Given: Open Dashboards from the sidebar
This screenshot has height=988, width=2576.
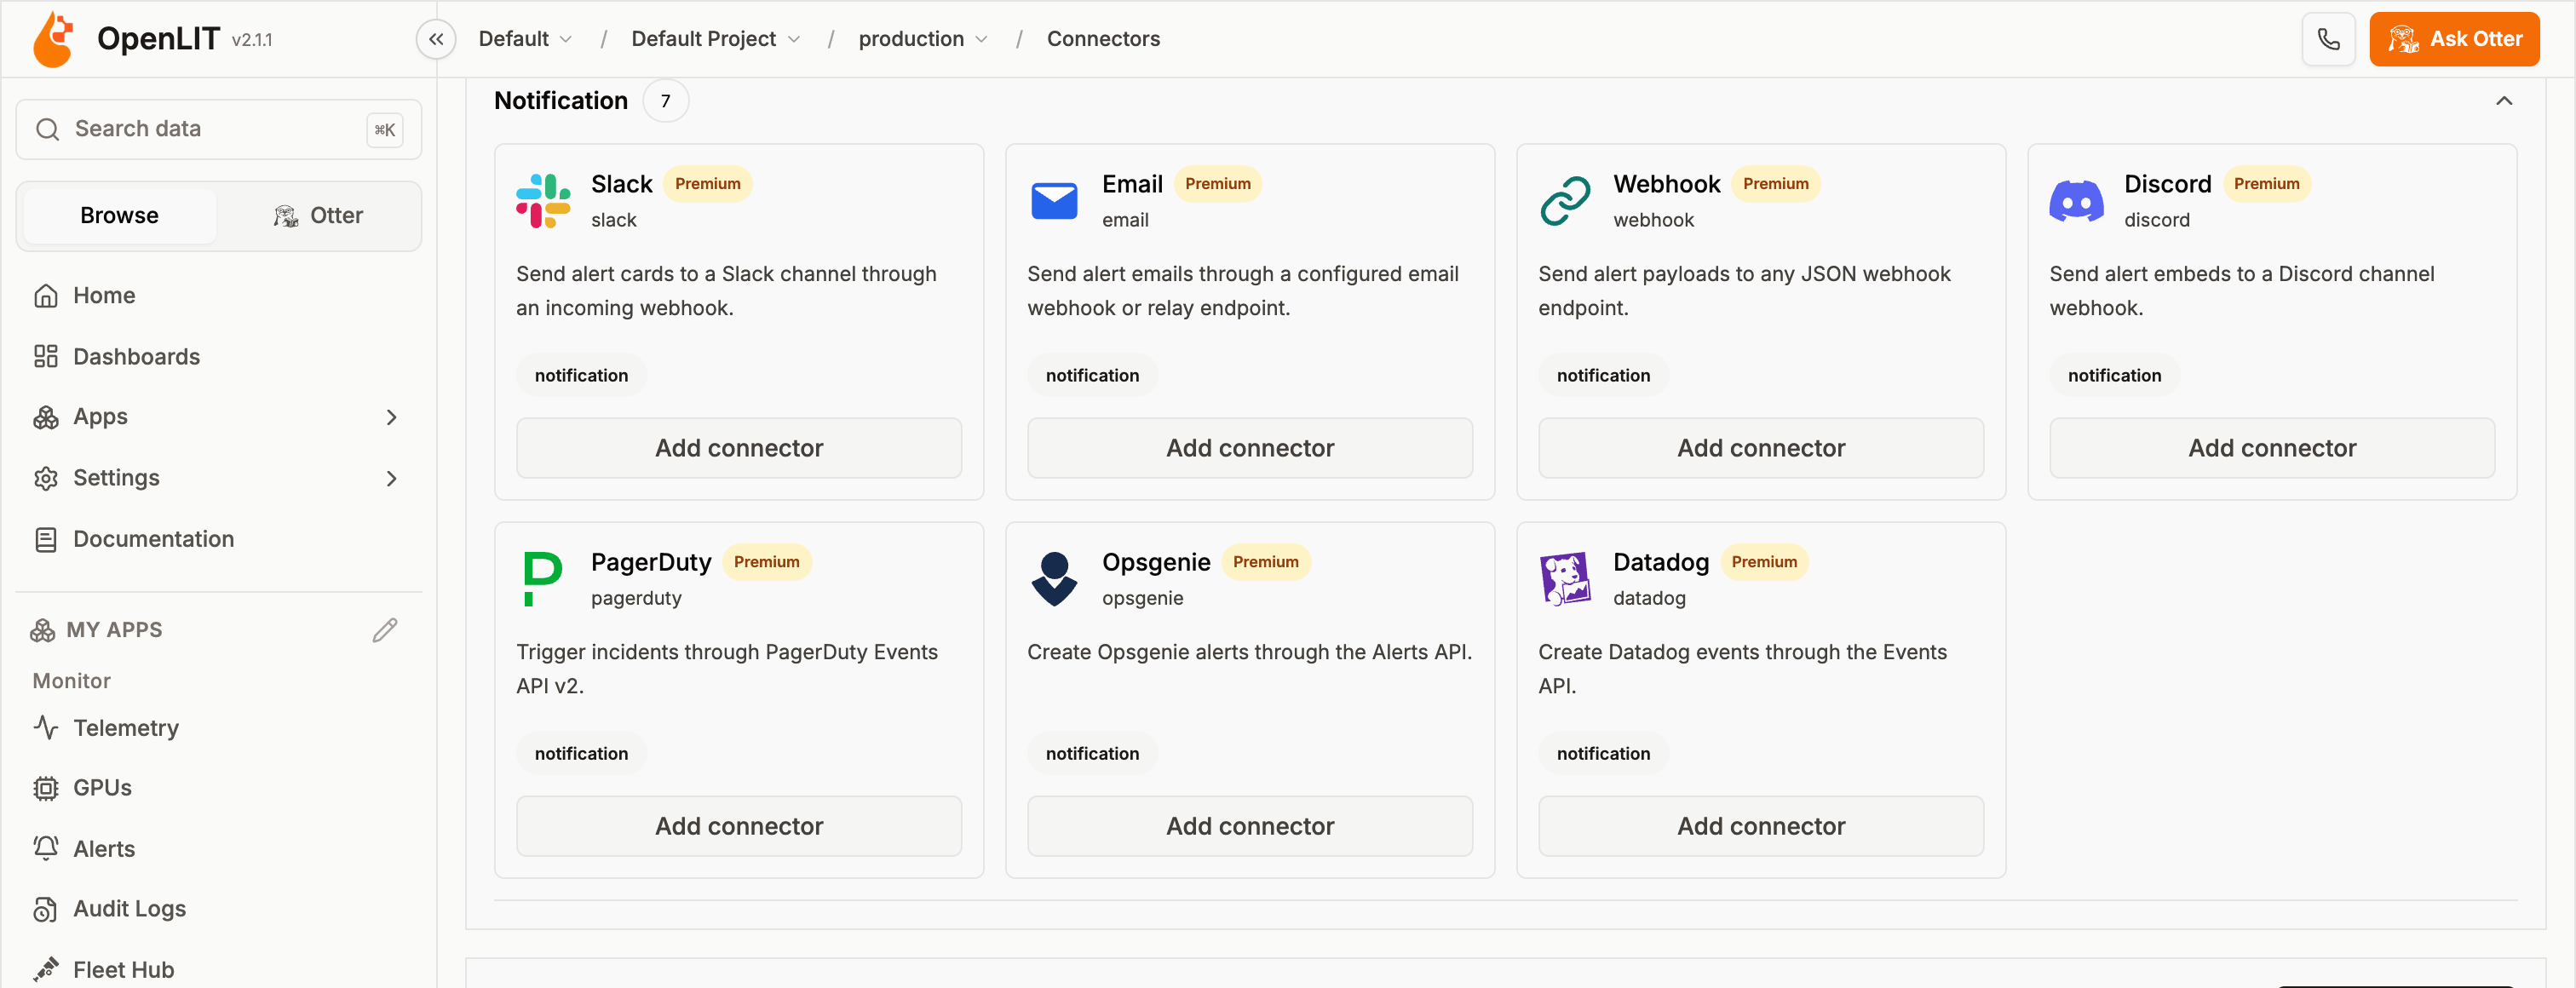Looking at the screenshot, I should pos(218,357).
